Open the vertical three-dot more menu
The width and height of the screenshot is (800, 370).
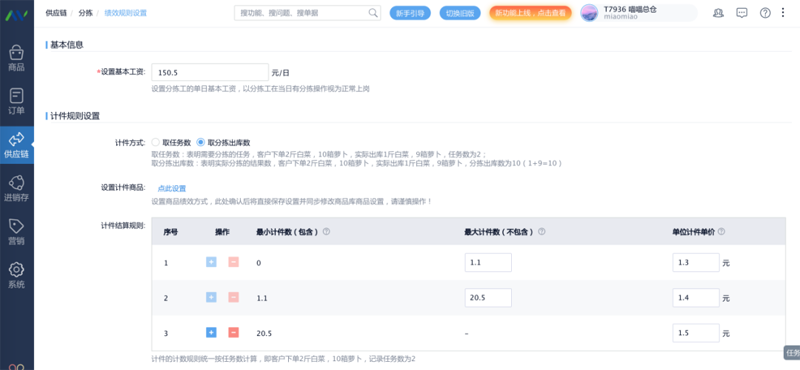(783, 13)
